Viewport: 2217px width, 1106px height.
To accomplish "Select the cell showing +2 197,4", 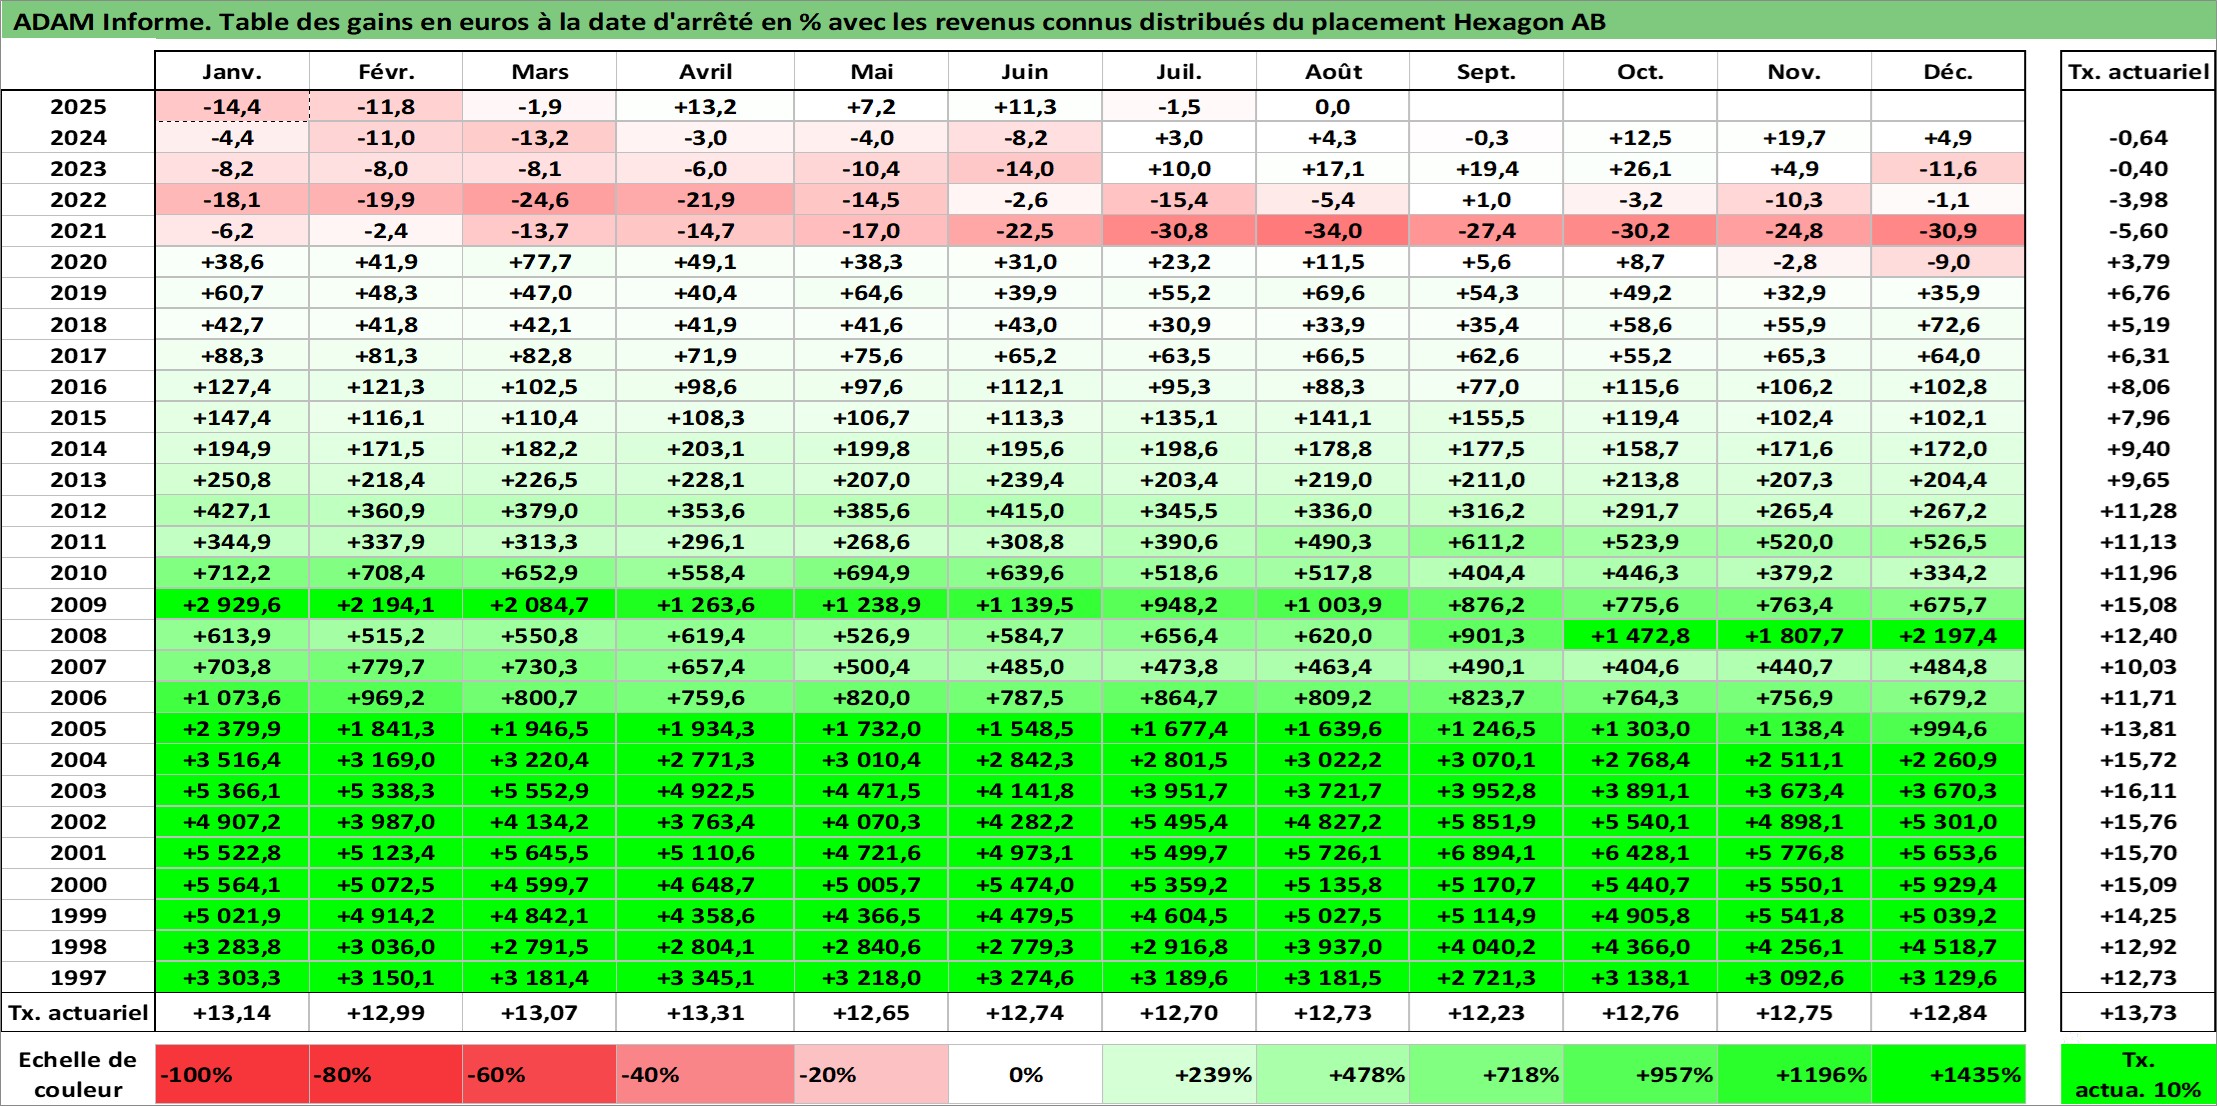I will 1948,635.
